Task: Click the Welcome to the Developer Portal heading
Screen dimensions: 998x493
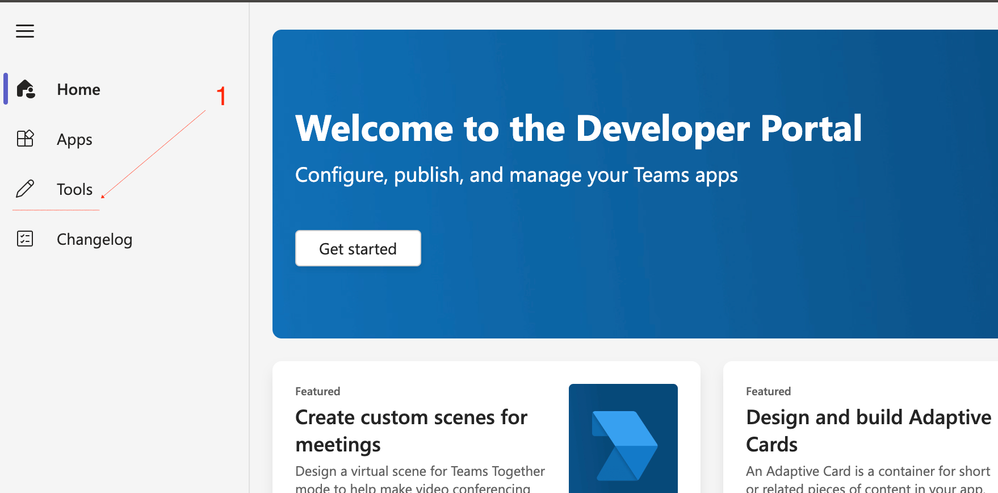Action: click(x=578, y=128)
